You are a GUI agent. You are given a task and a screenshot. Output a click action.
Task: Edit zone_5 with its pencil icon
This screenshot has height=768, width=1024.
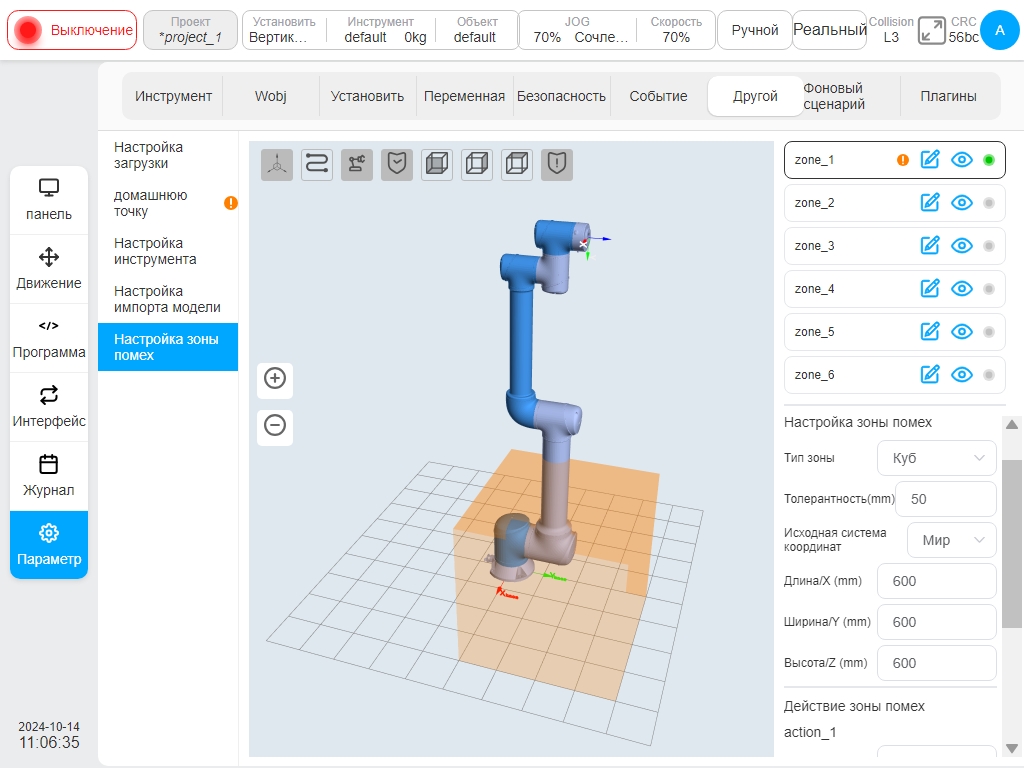click(930, 332)
